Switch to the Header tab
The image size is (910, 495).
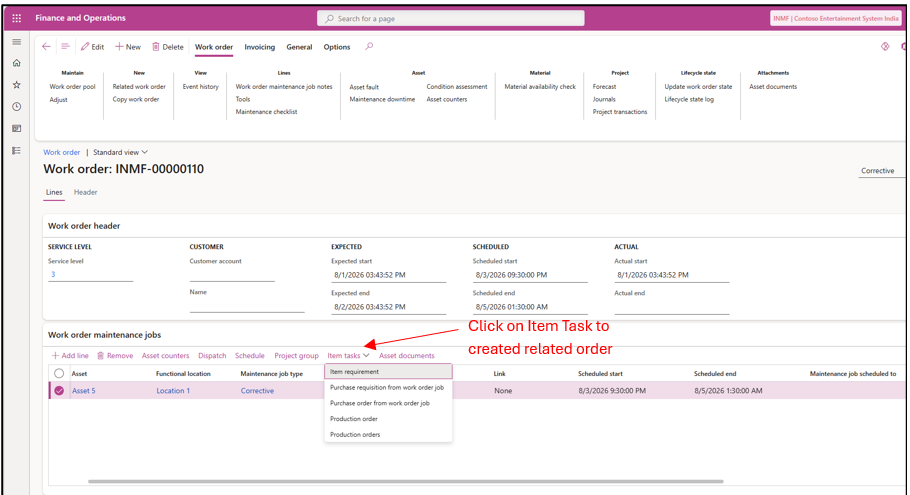(x=85, y=192)
